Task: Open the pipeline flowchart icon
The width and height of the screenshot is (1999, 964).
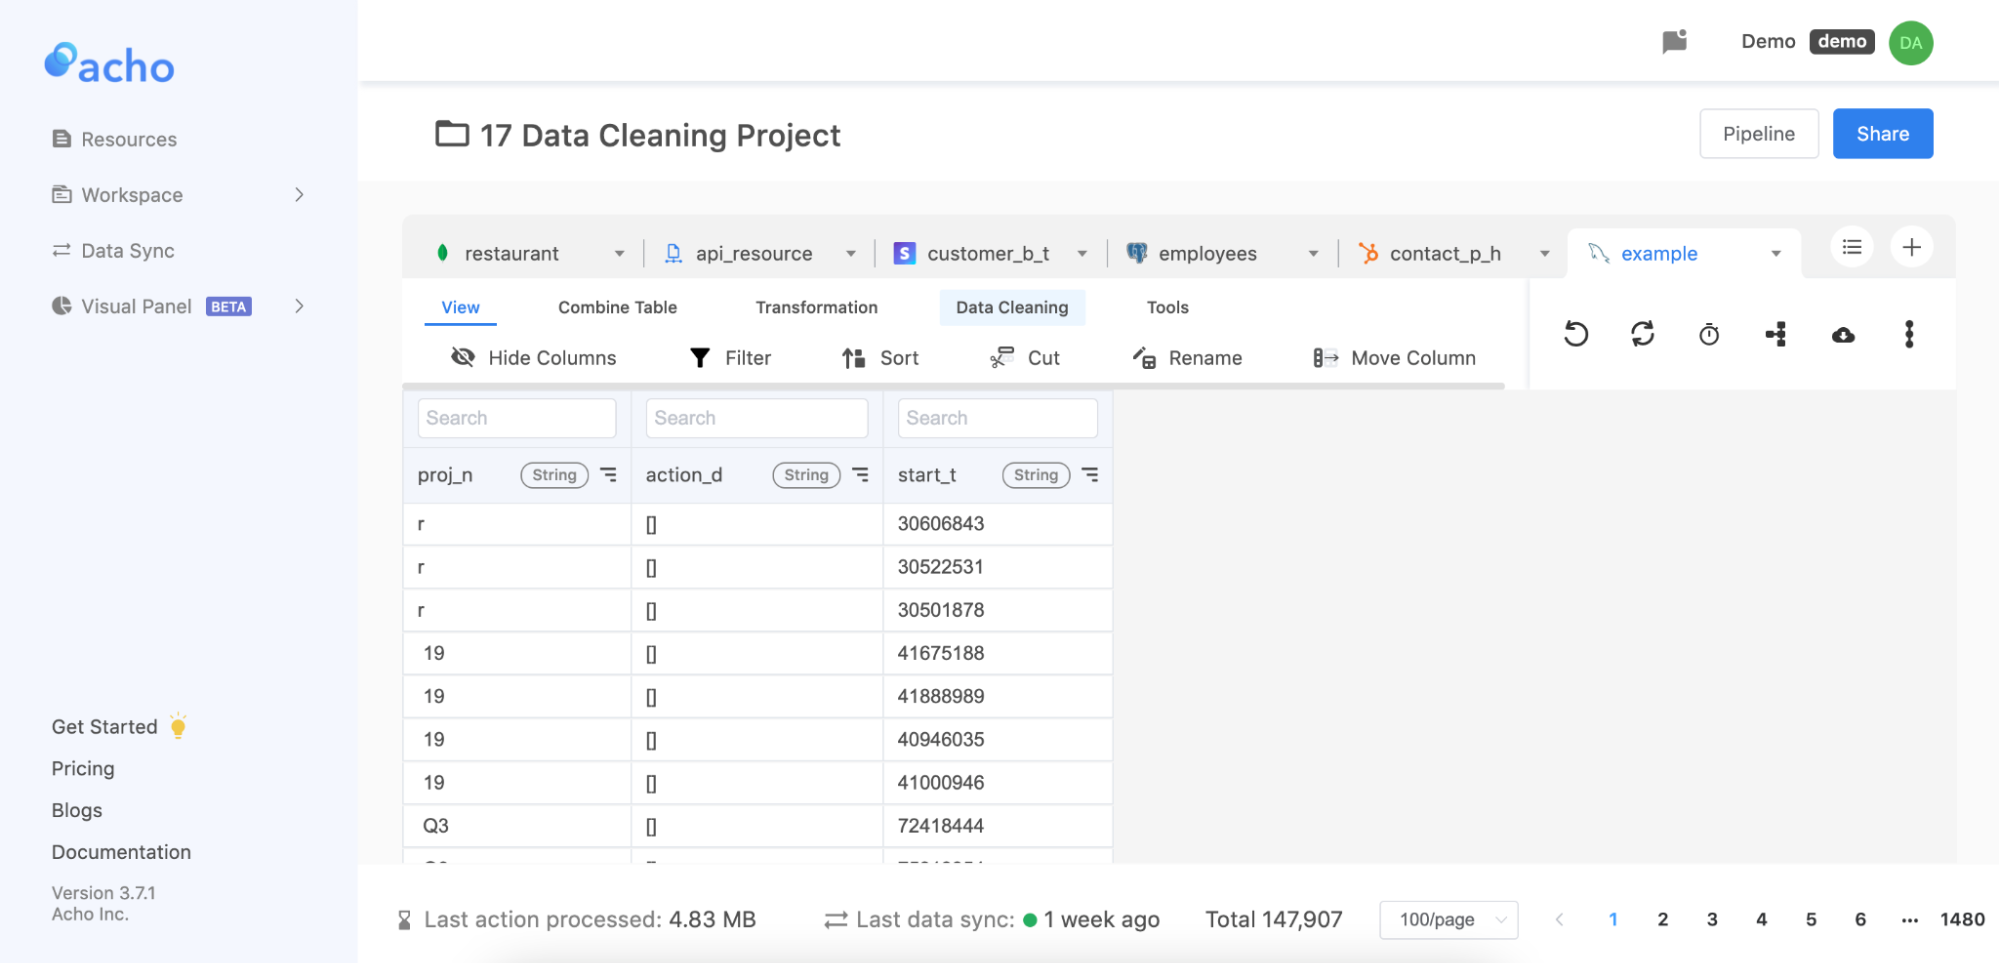Action: click(x=1776, y=334)
